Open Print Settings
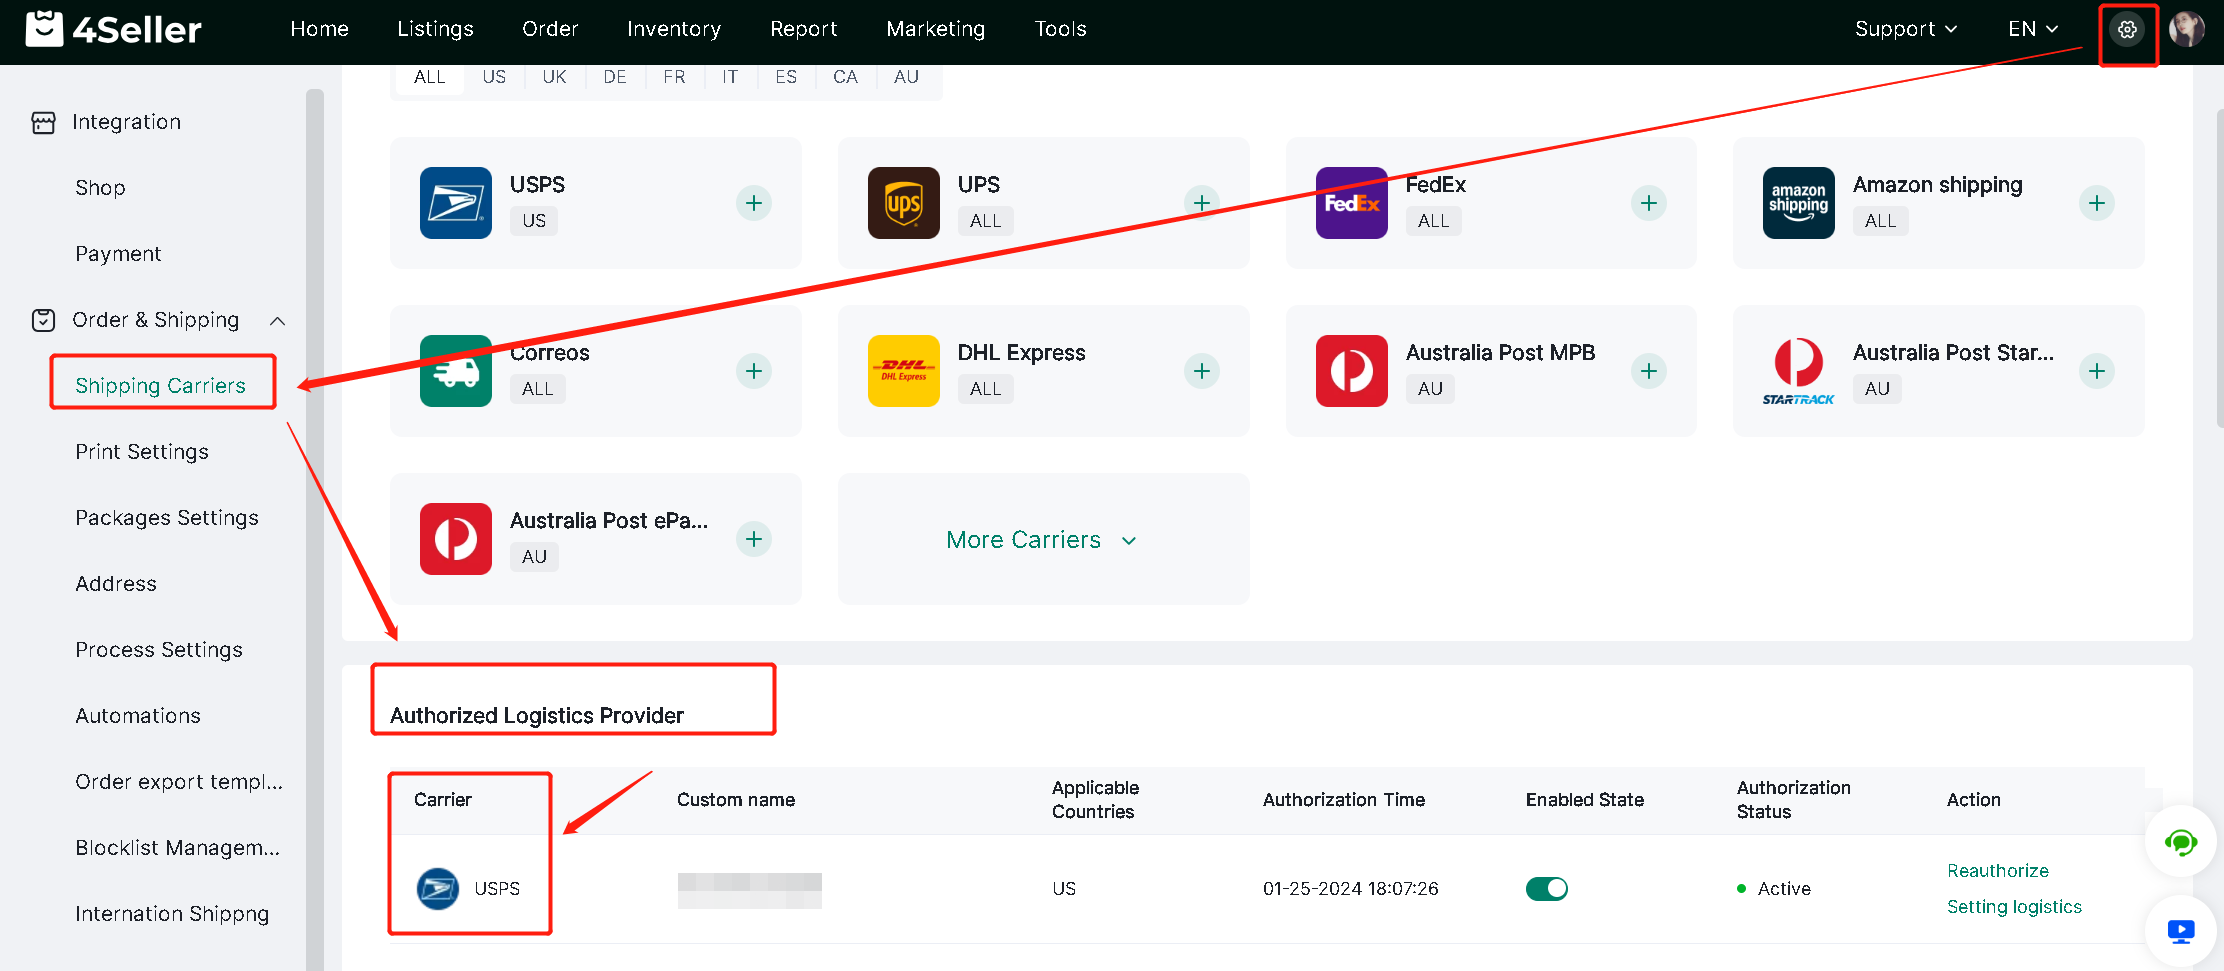 pyautogui.click(x=142, y=452)
